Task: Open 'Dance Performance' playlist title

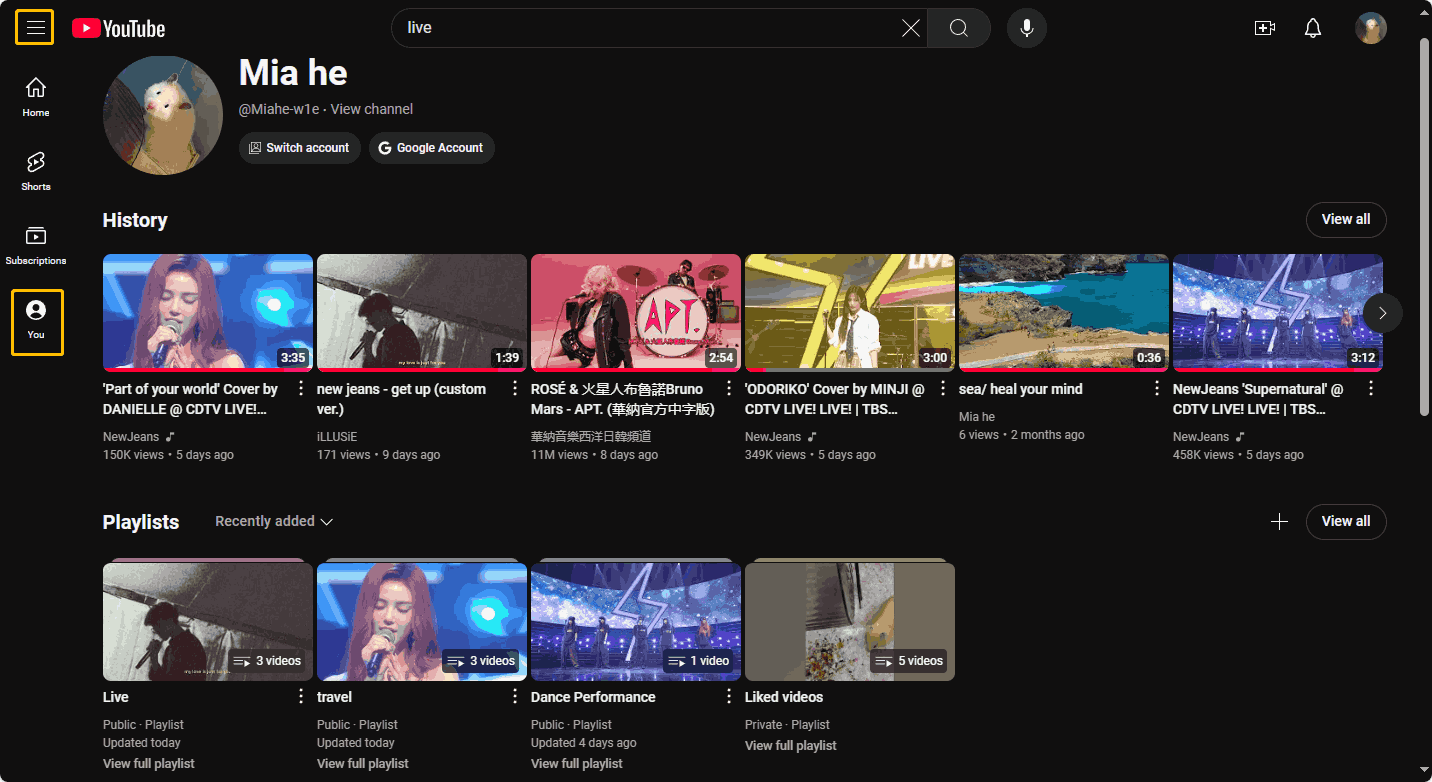Action: click(x=593, y=697)
